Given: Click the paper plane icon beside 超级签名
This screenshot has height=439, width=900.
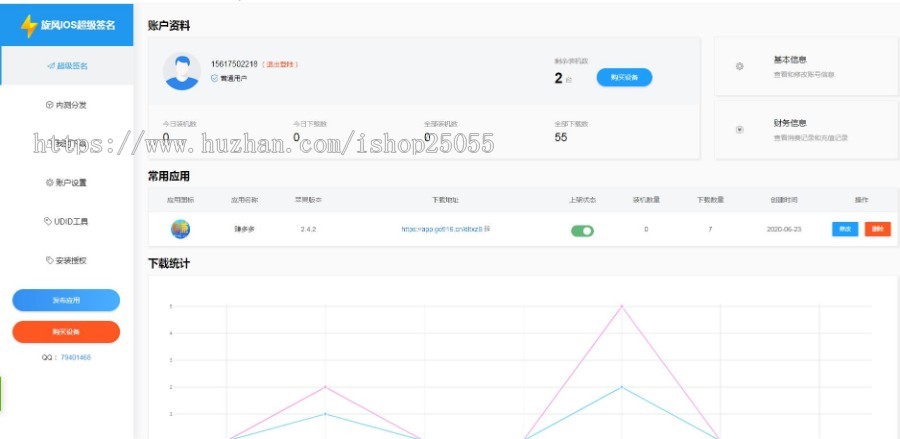Looking at the screenshot, I should (x=51, y=66).
